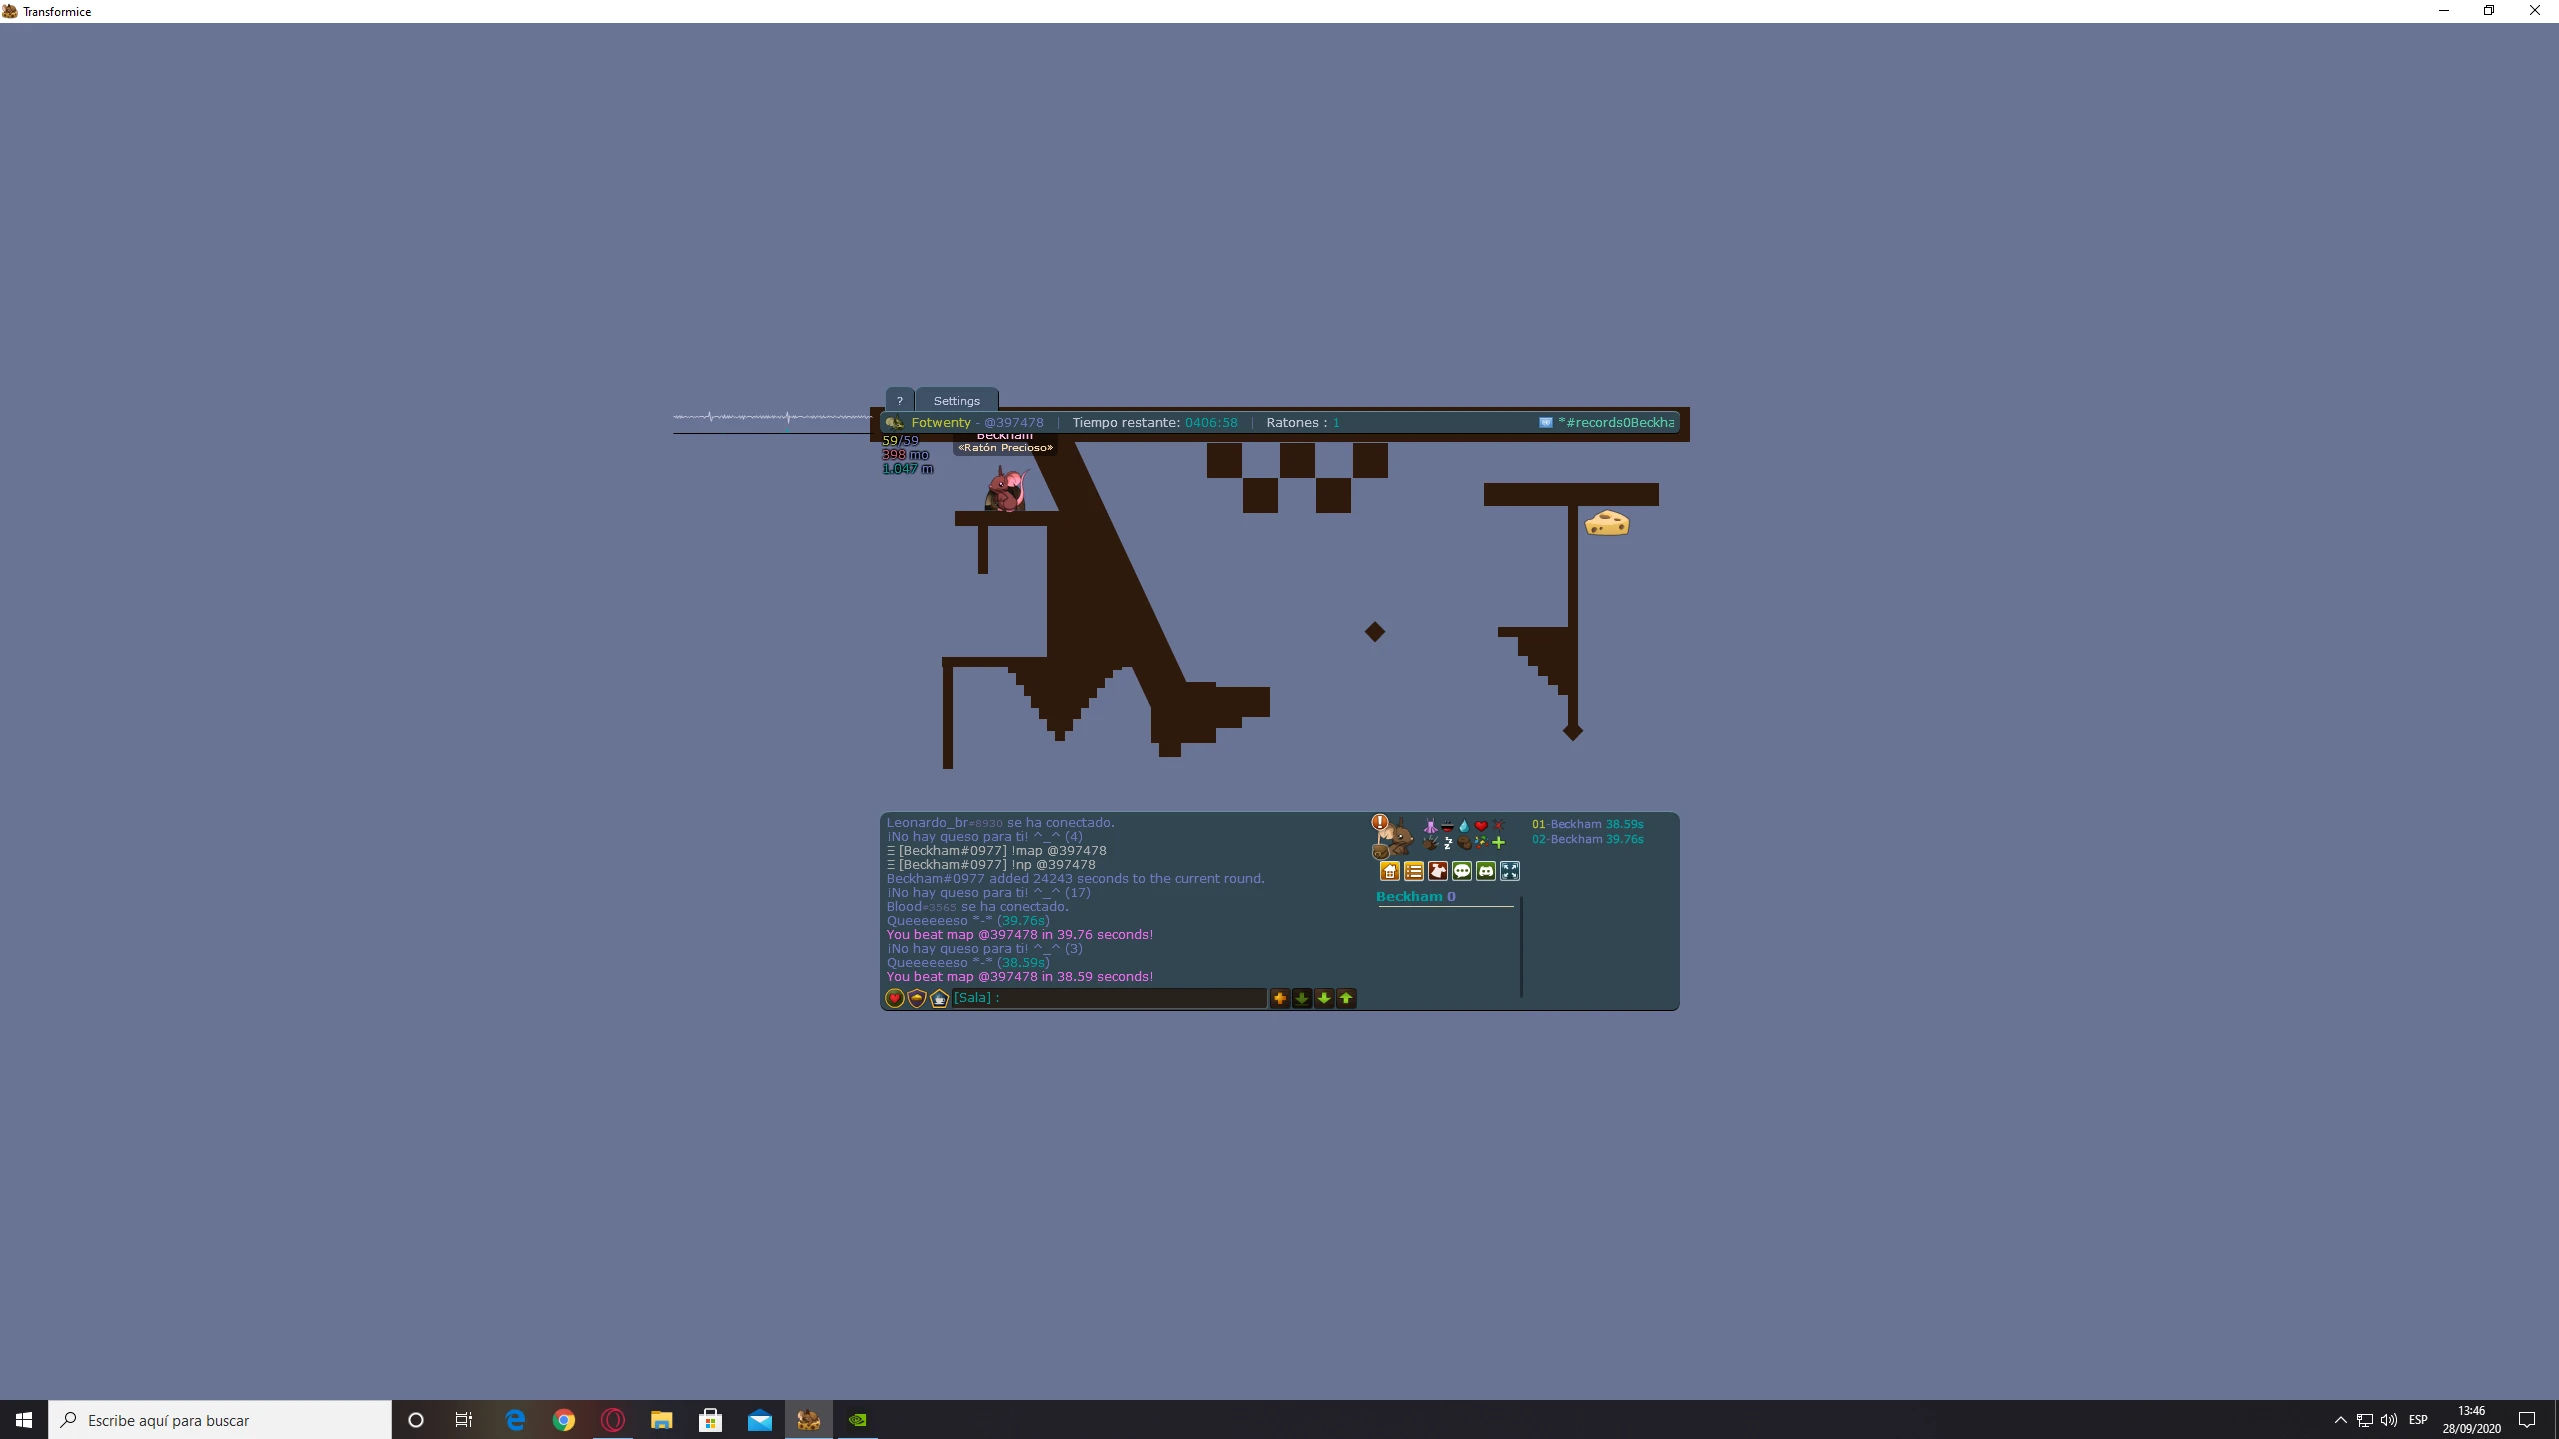2559x1439 pixels.
Task: Click 'added 24243 seconds to the current round' line
Action: click(x=1075, y=879)
